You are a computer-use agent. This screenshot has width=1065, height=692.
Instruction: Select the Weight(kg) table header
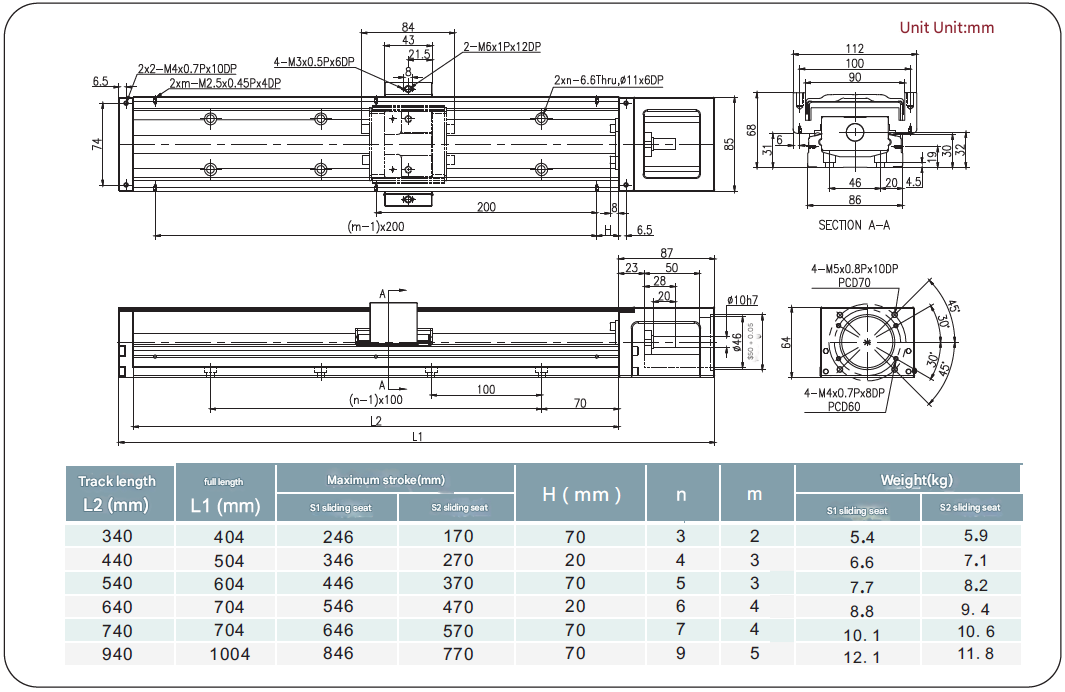(x=909, y=480)
